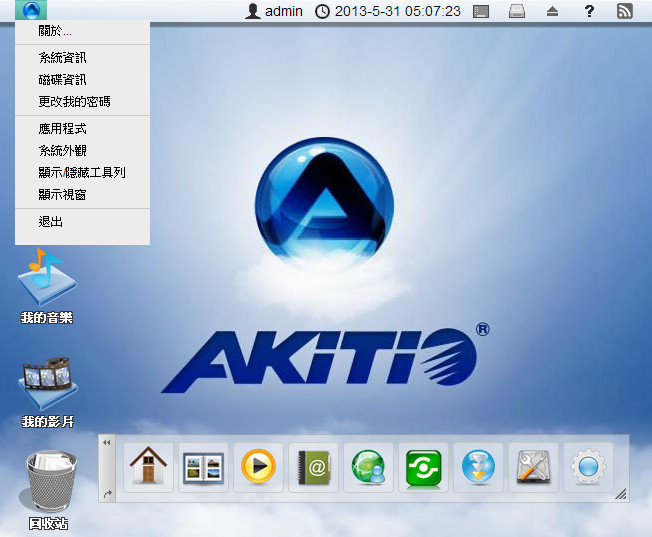Click the green sync arrows dock icon
The height and width of the screenshot is (537, 652).
(423, 467)
